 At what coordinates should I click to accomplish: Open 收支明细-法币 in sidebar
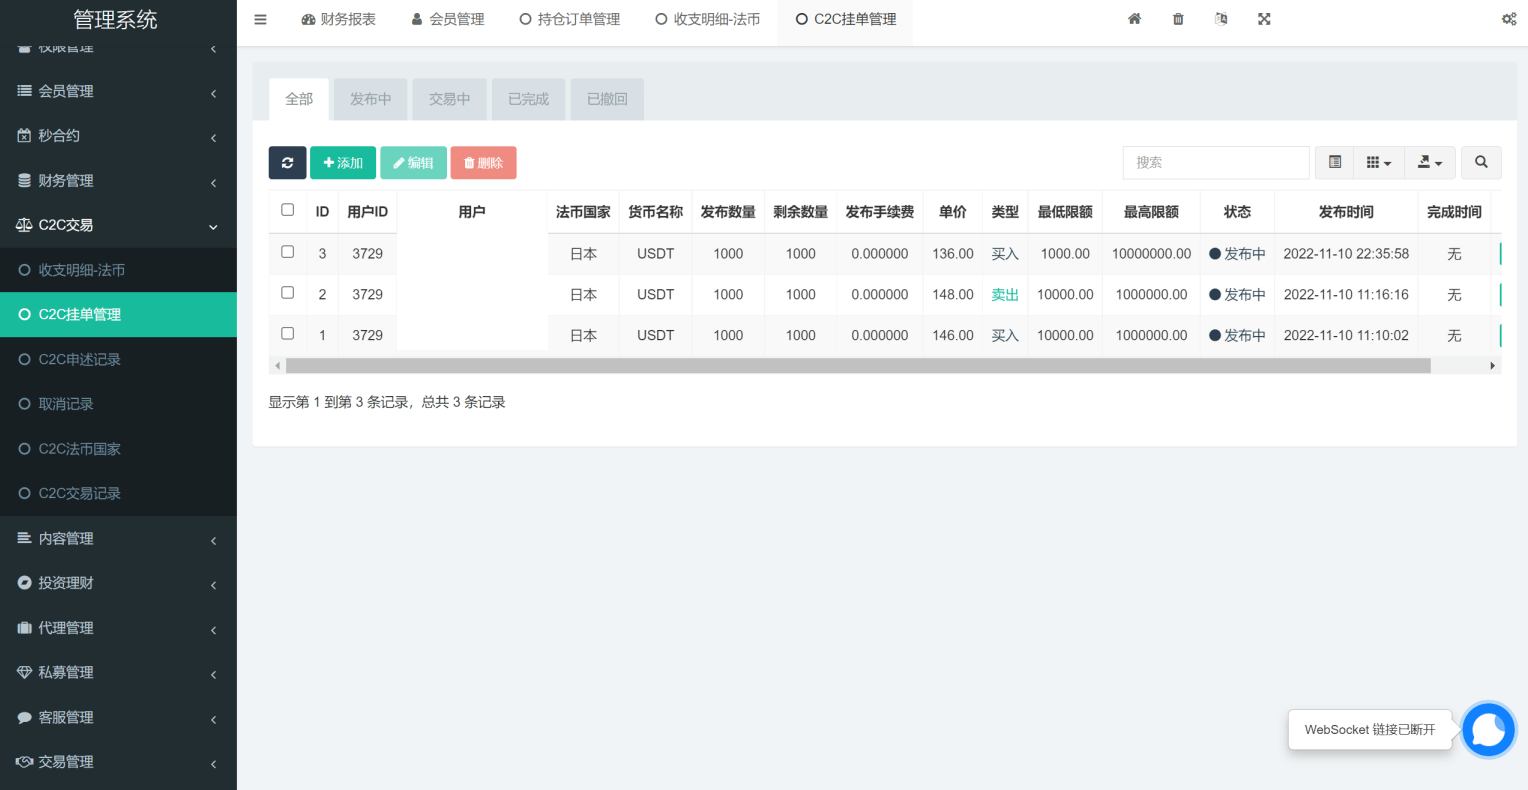point(118,270)
